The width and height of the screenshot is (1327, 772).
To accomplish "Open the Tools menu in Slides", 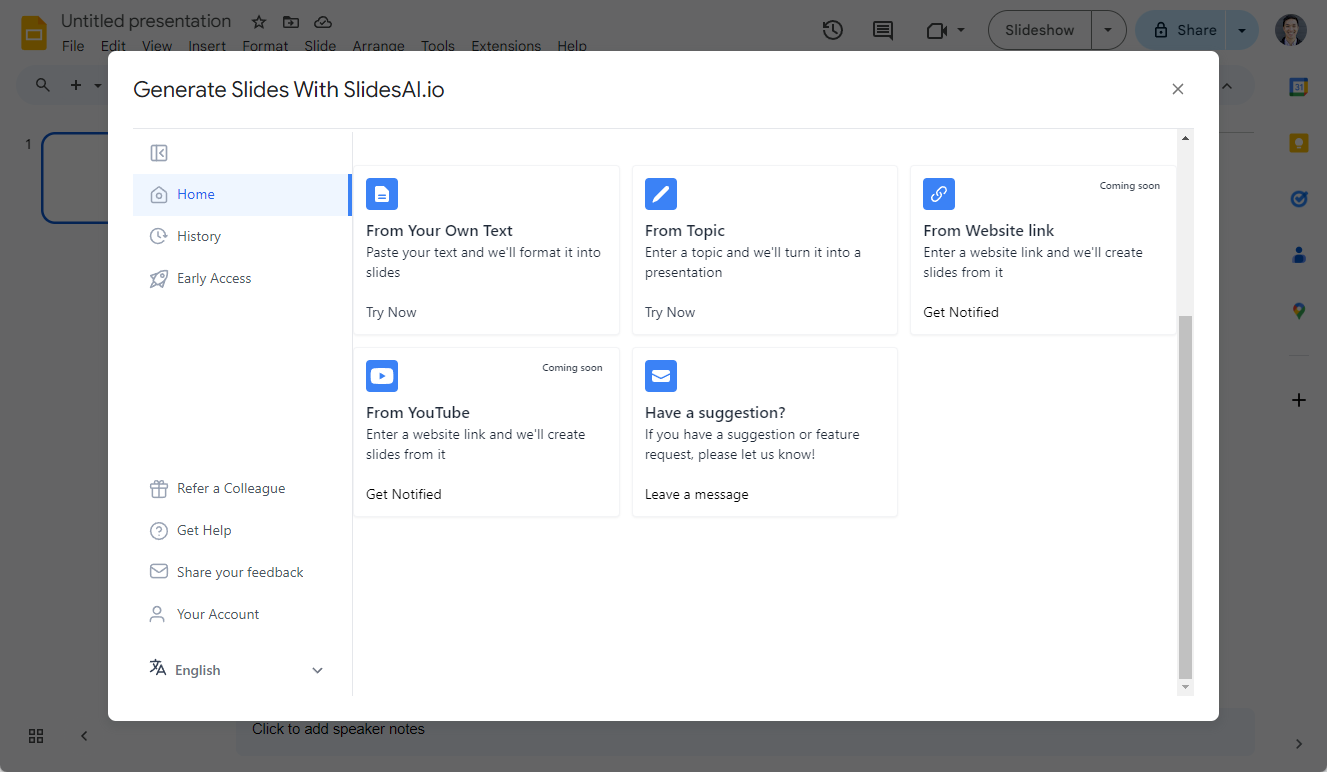I will [x=438, y=46].
